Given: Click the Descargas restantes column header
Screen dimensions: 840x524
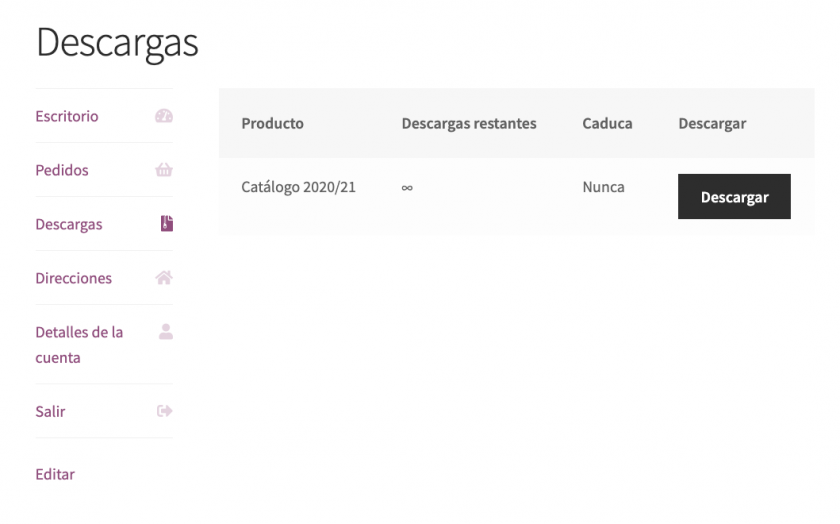Looking at the screenshot, I should click(469, 124).
